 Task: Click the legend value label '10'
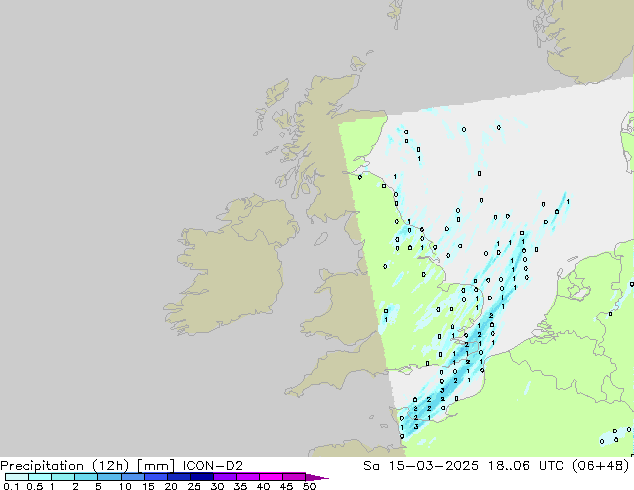click(125, 486)
